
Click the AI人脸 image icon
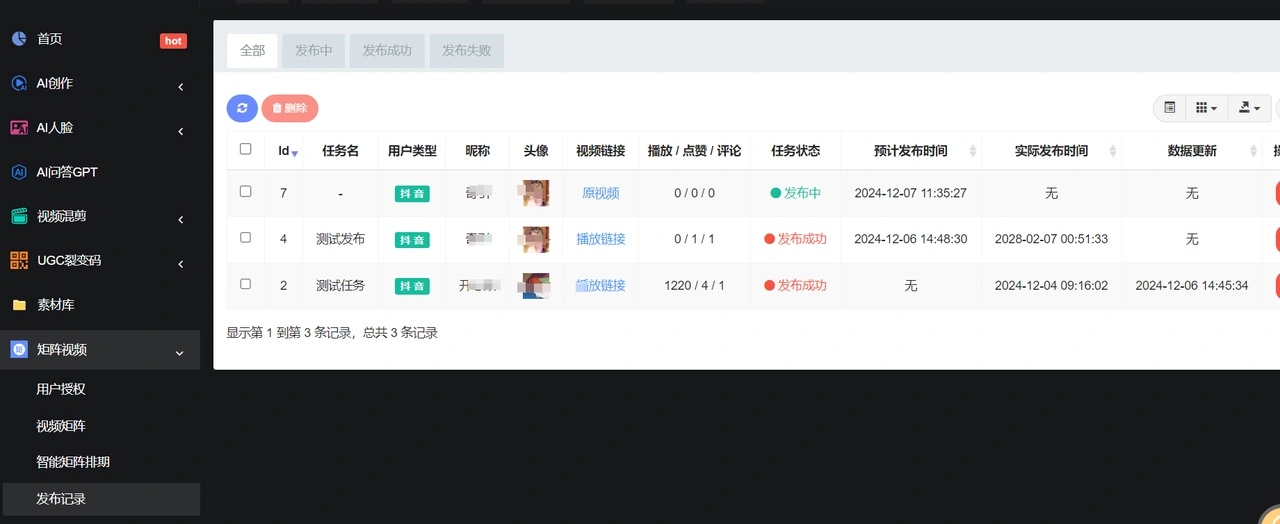(19, 128)
